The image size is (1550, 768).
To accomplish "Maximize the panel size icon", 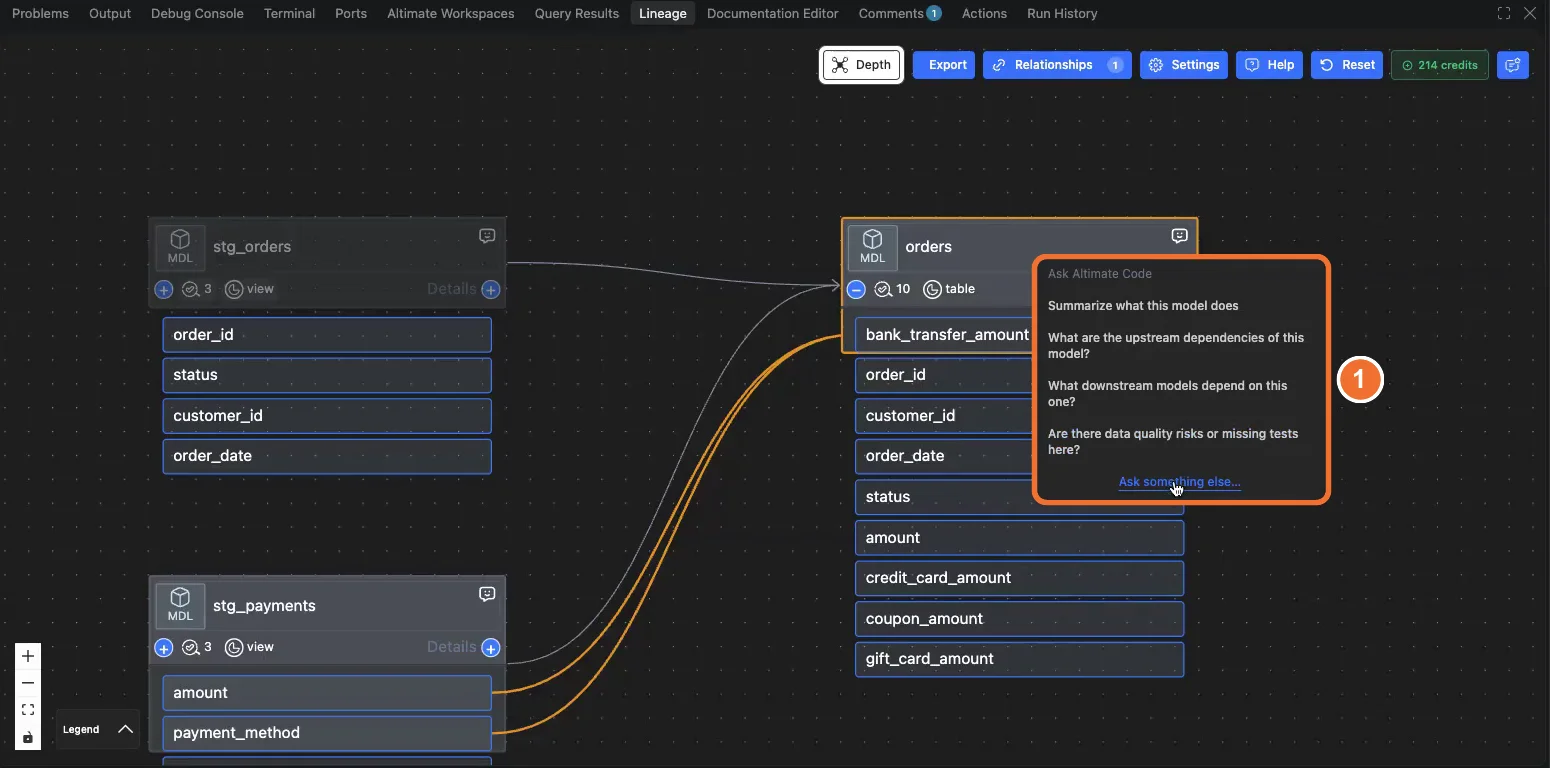I will click(1504, 13).
